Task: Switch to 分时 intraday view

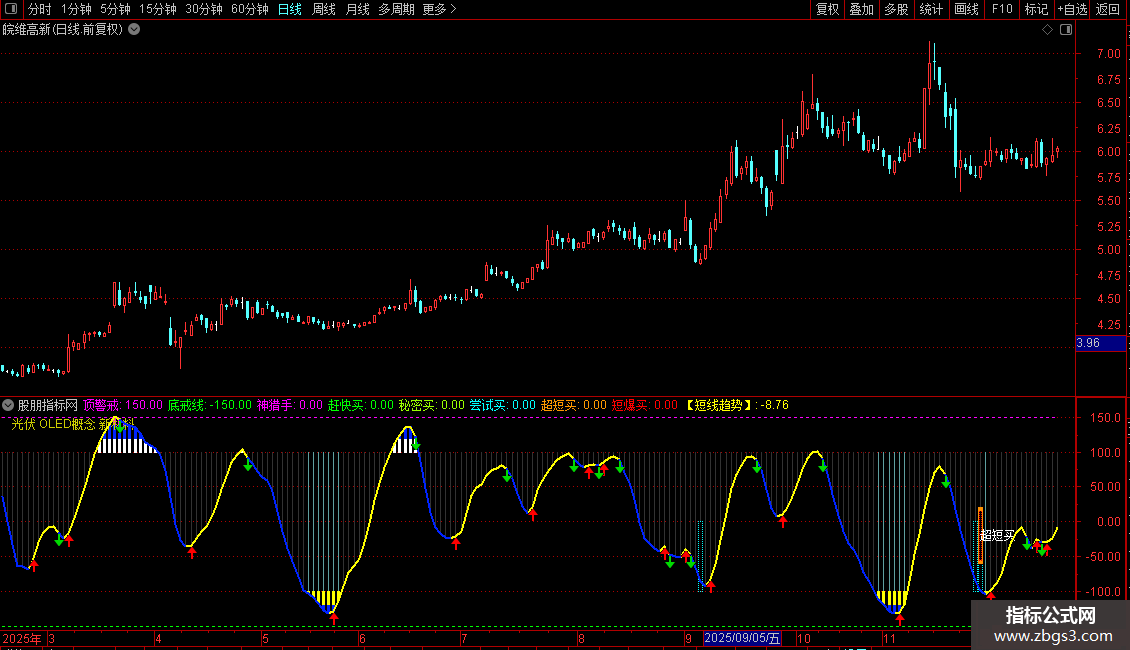Action: [x=39, y=10]
